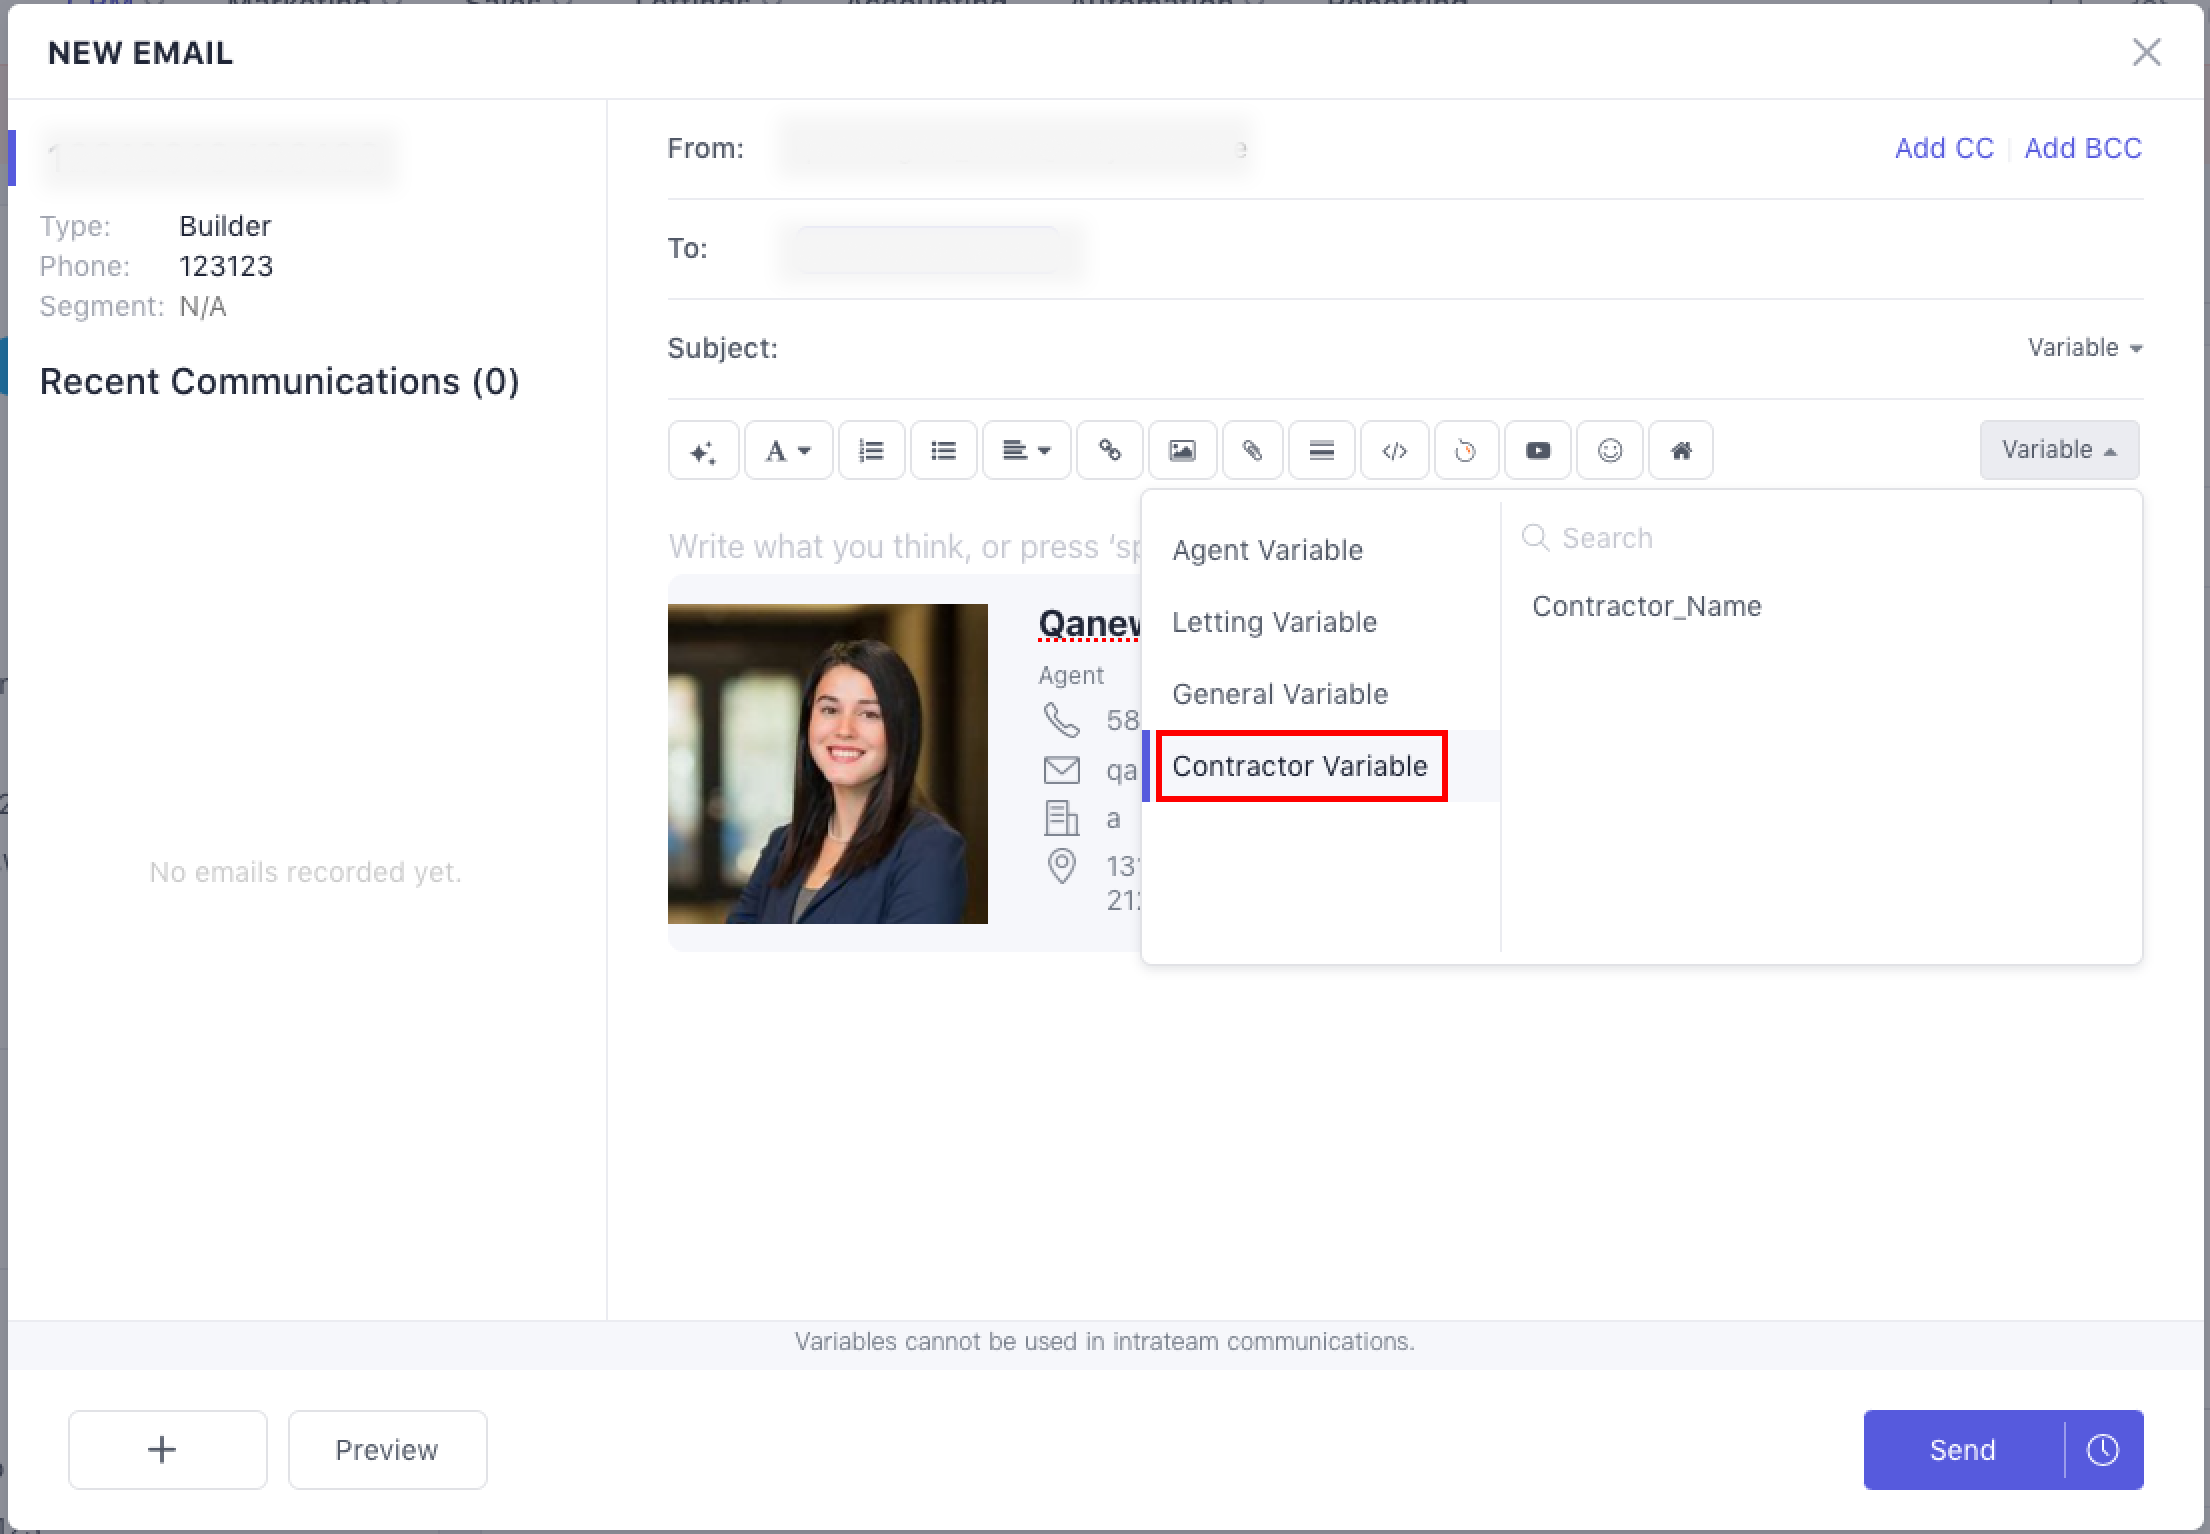Screen dimensions: 2210x1534
Task: Choose Letting Variable category
Action: pyautogui.click(x=1274, y=622)
